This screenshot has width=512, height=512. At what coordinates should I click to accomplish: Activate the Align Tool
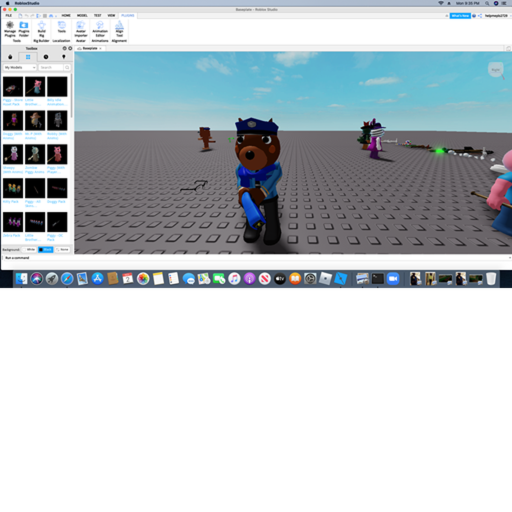(119, 29)
